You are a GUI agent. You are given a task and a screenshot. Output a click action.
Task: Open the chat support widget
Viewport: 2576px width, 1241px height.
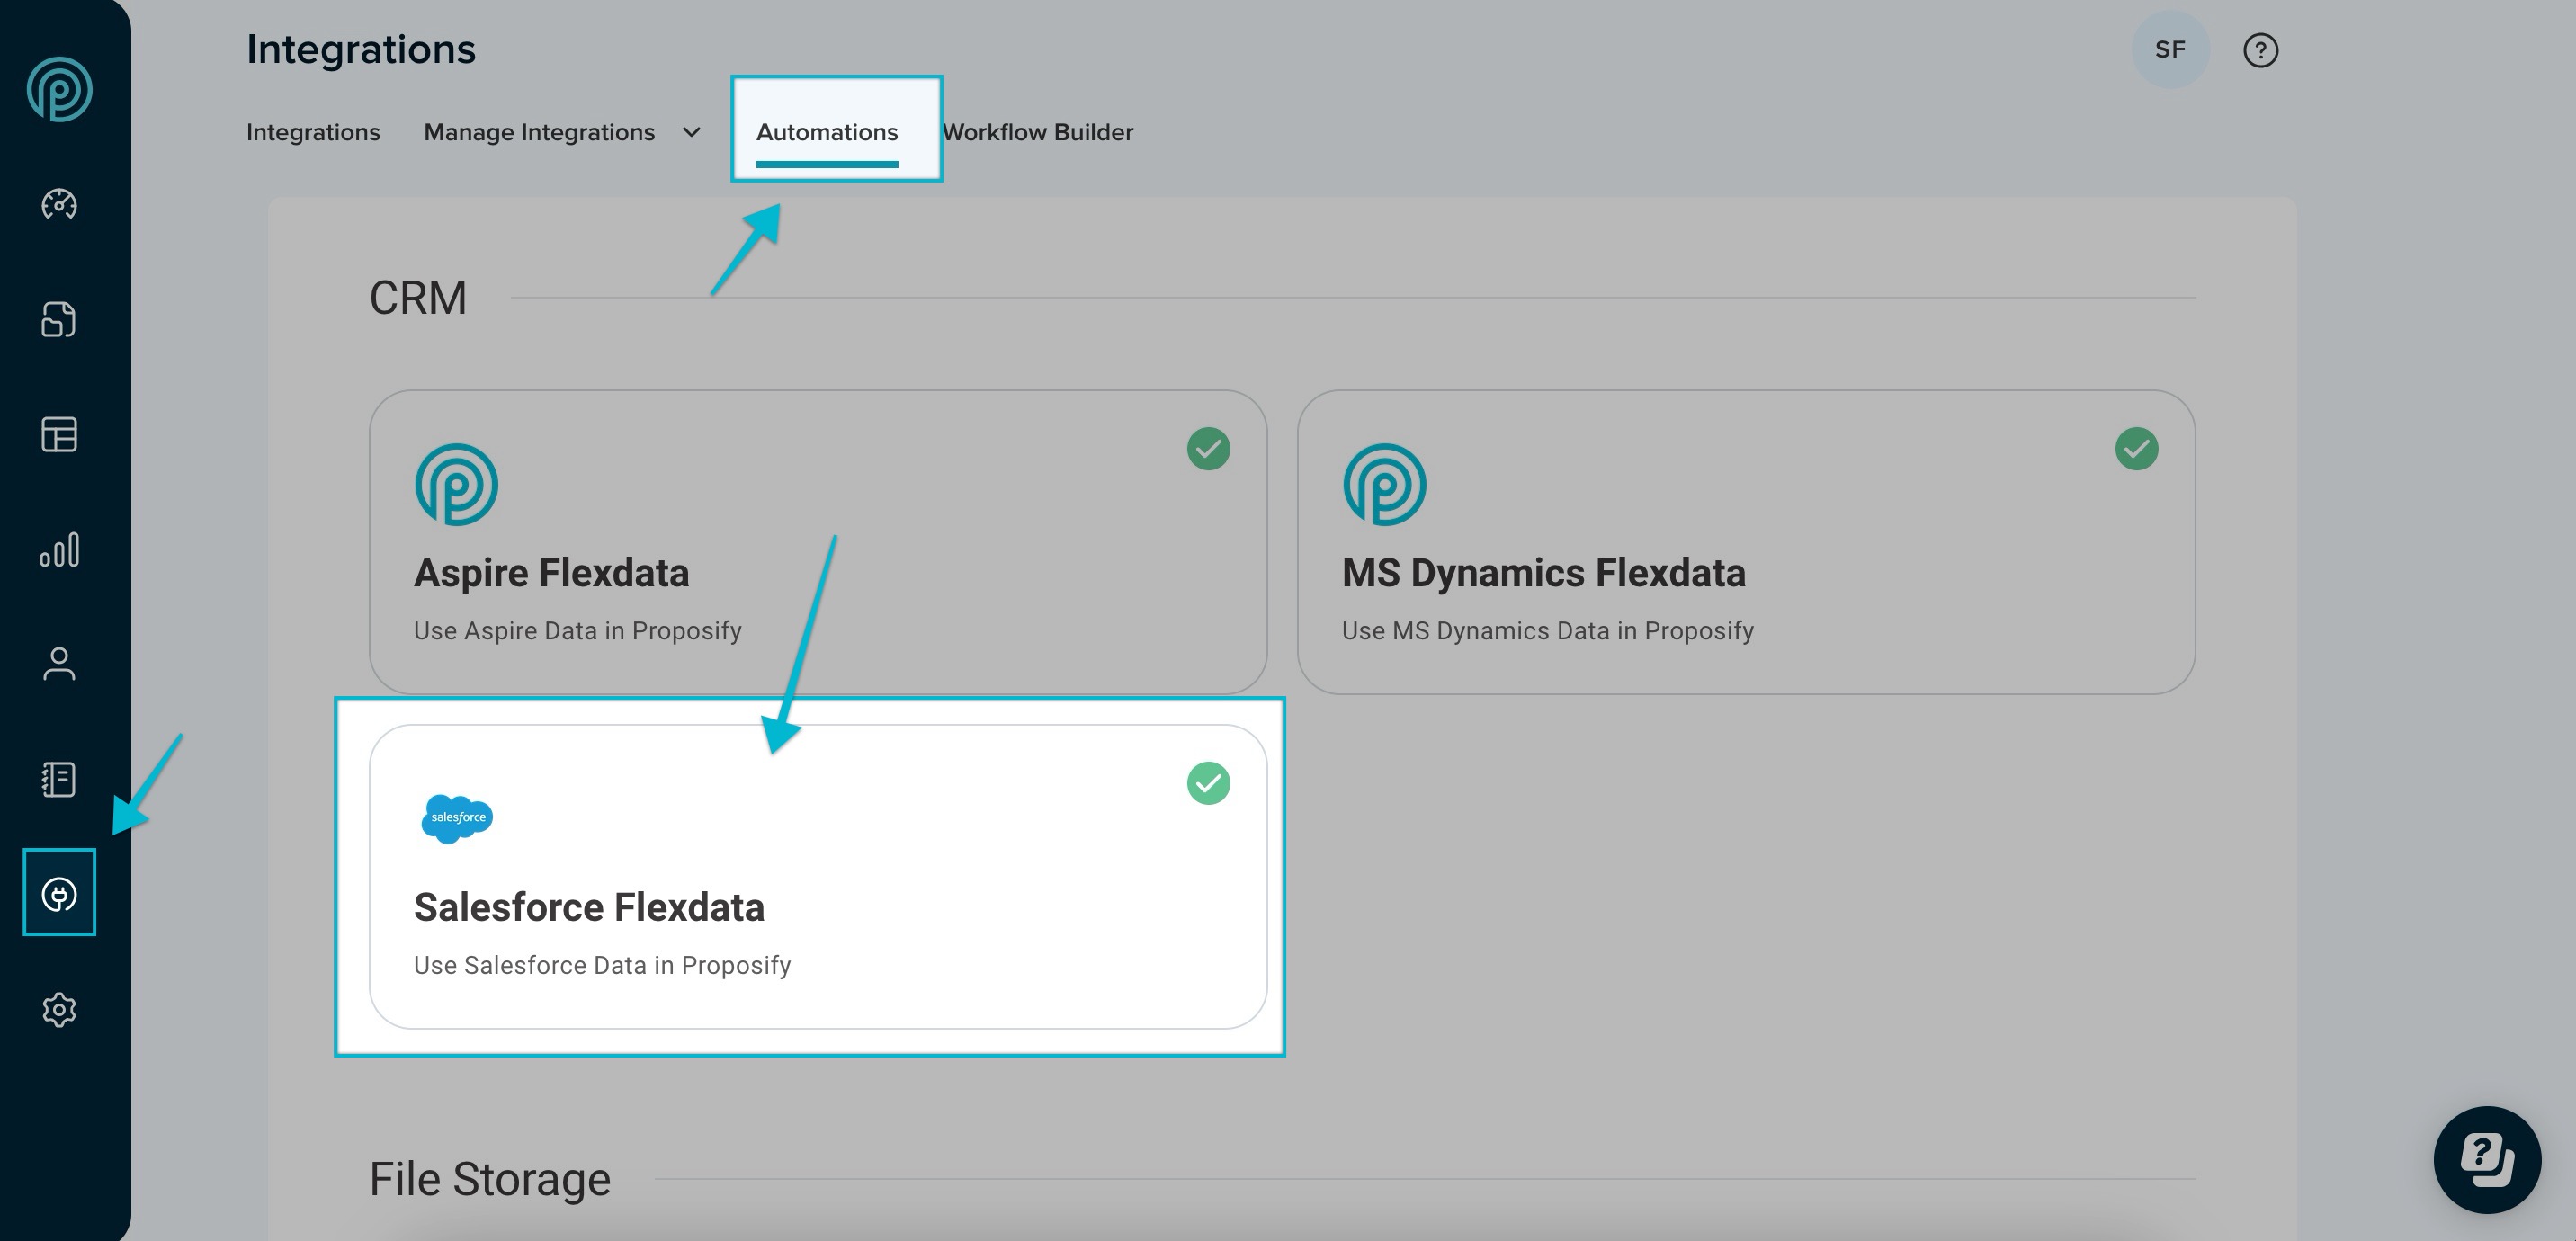point(2487,1159)
